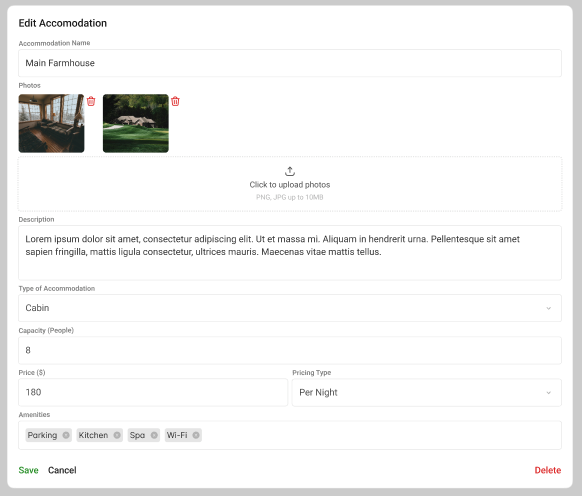This screenshot has width=582, height=496.
Task: Click into the Description text area
Action: (290, 252)
